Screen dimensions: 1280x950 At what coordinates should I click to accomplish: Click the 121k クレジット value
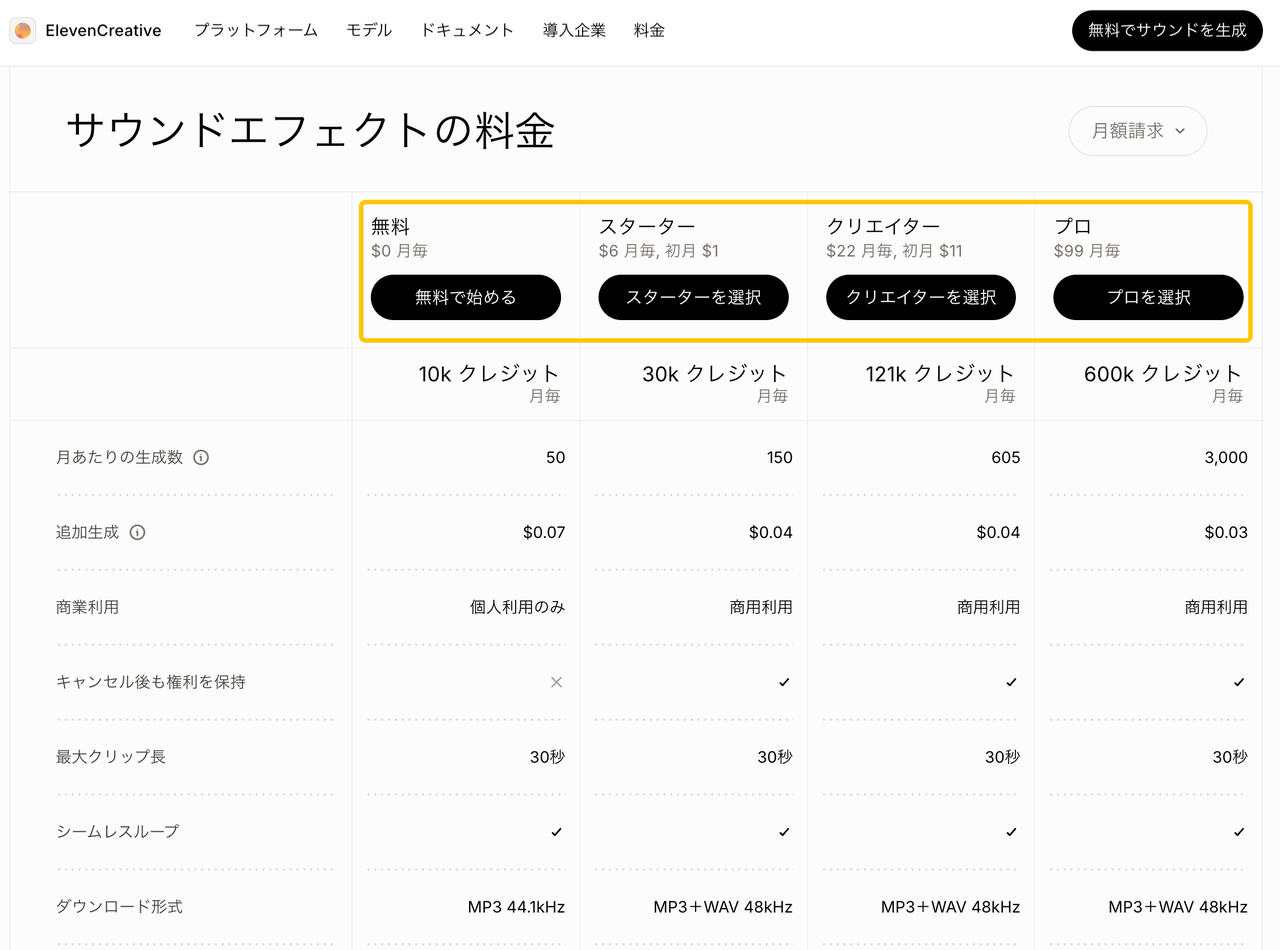[x=940, y=374]
